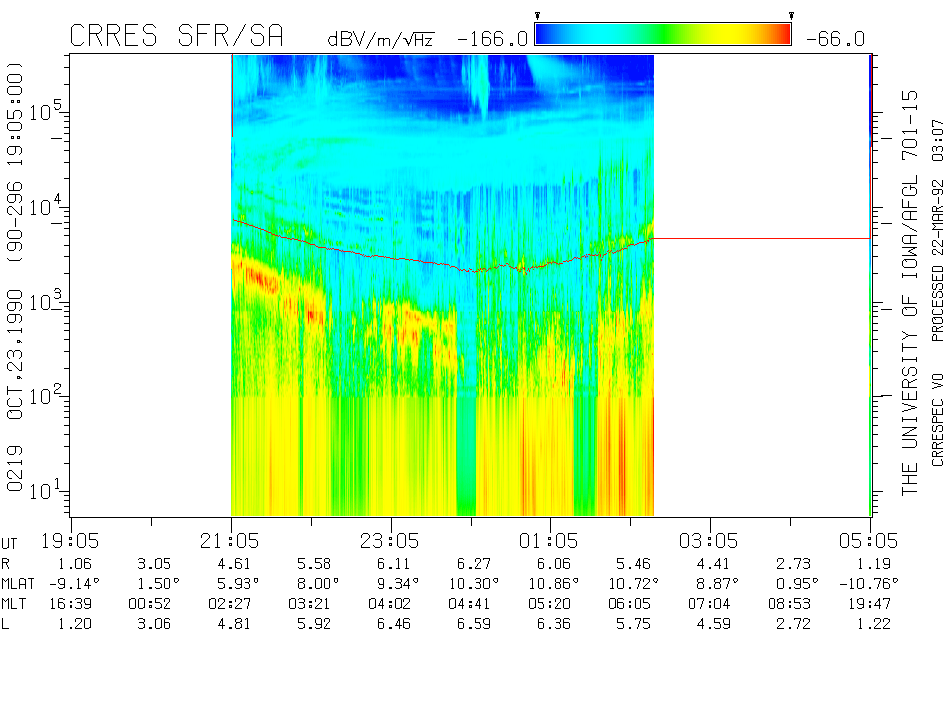Click the left triangle marker above the color bar
The width and height of the screenshot is (945, 720).
click(537, 16)
